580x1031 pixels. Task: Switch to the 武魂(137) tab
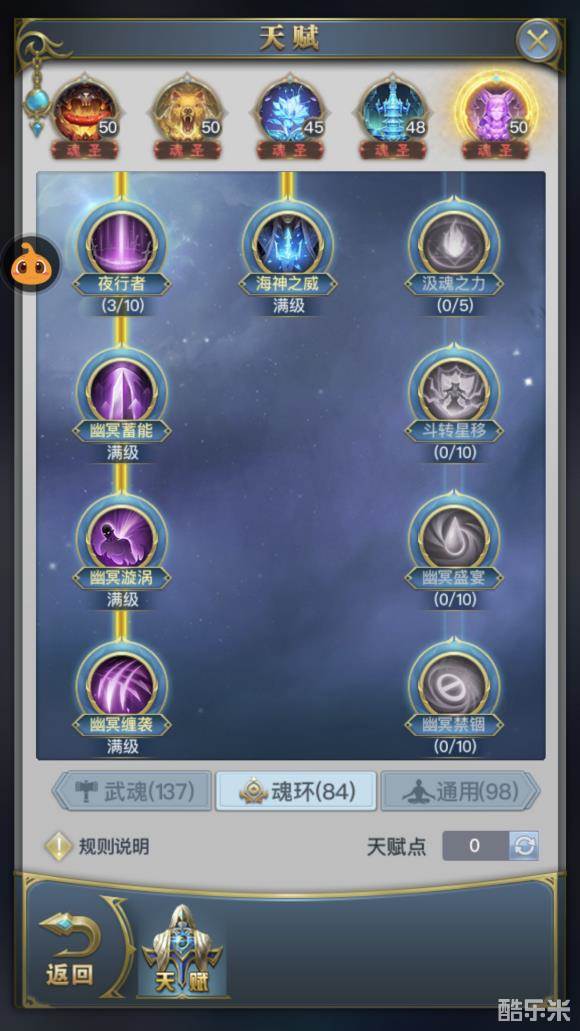132,791
